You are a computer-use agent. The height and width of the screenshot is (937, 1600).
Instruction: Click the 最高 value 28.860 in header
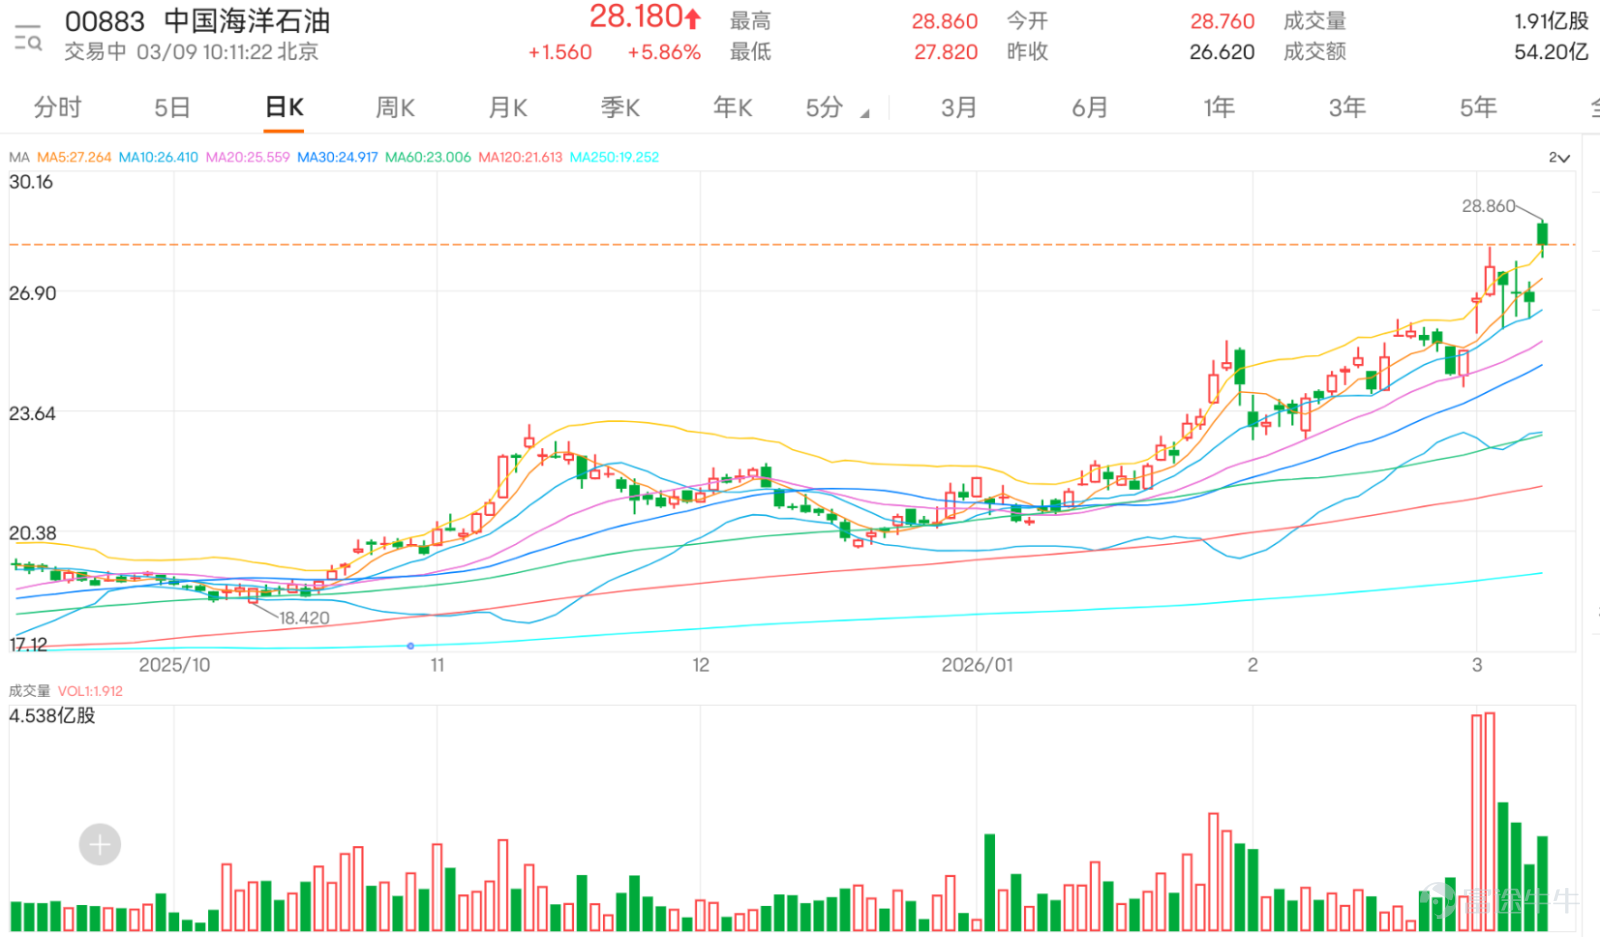(945, 21)
